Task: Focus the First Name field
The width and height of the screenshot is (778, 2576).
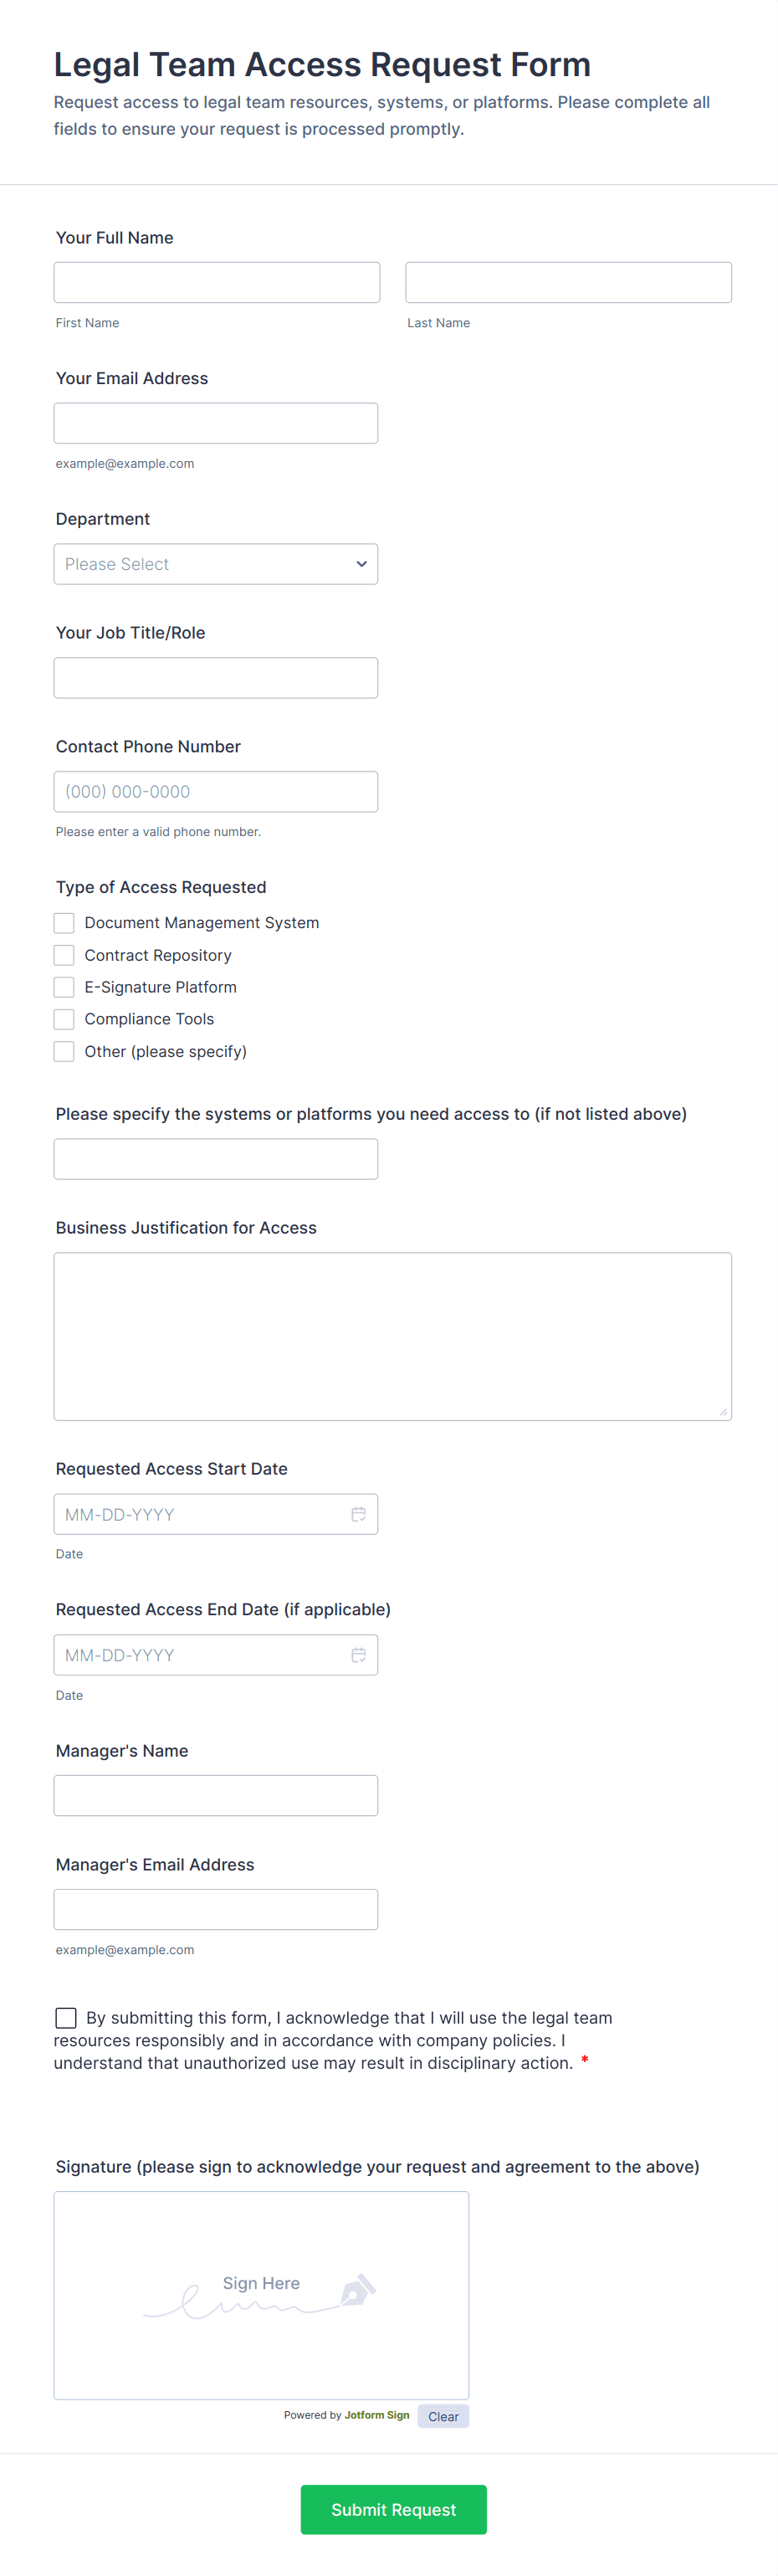Action: click(217, 283)
